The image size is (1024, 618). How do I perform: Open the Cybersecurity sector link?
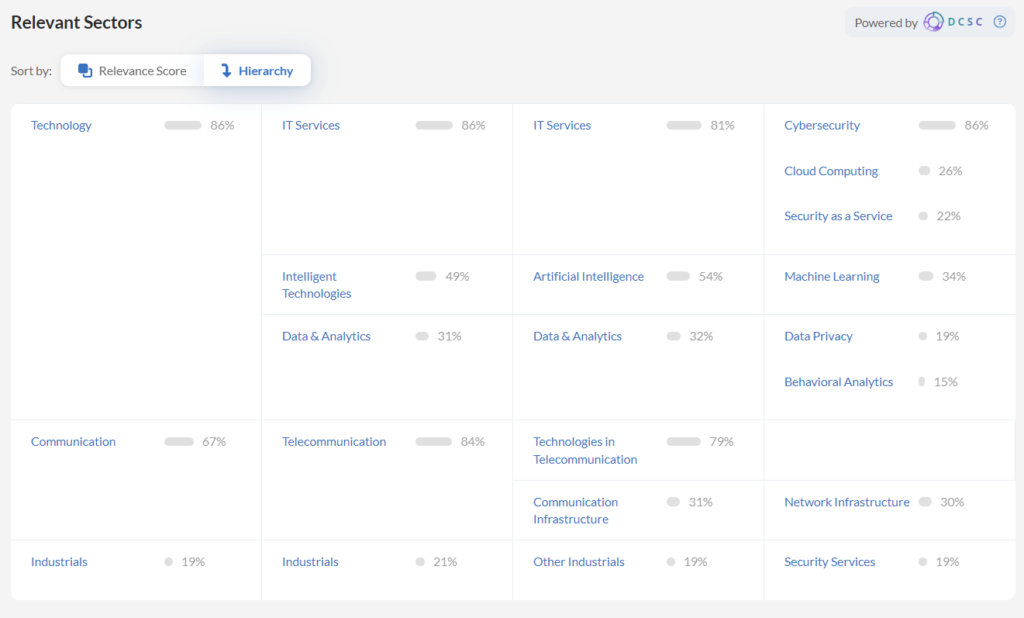(x=822, y=126)
